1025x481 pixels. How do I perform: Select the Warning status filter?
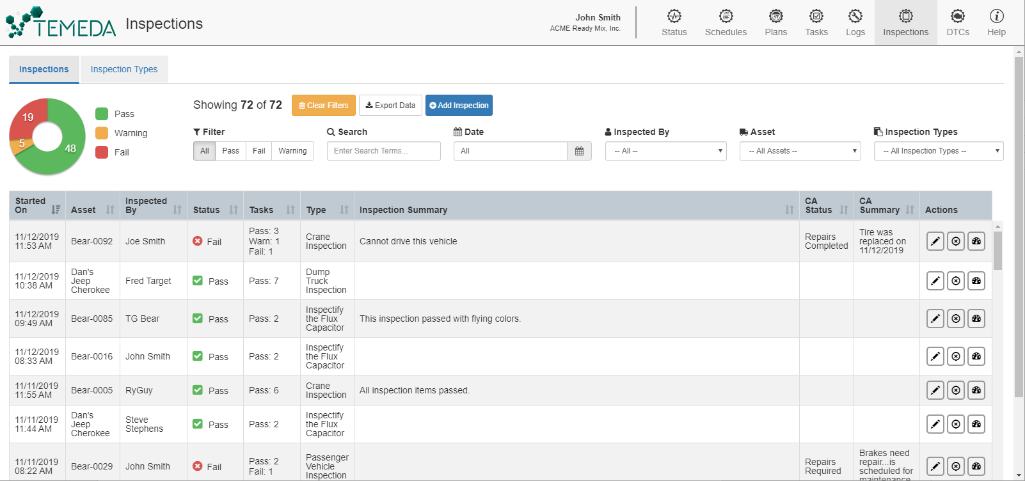pyautogui.click(x=292, y=151)
